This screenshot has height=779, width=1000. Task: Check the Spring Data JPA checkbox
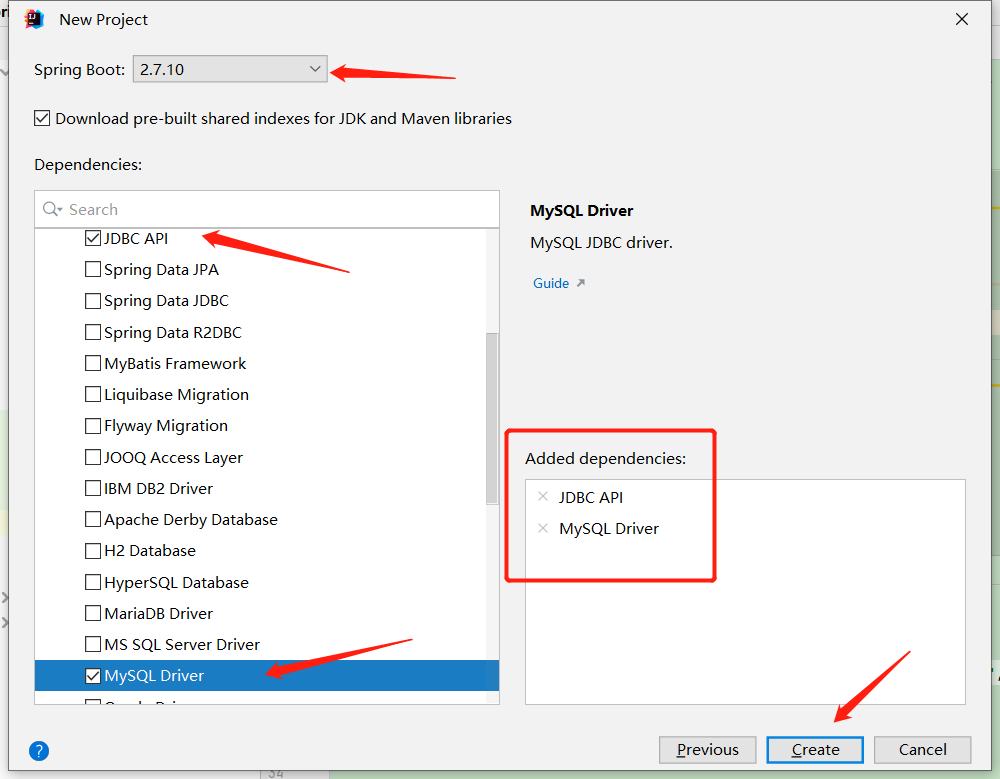pyautogui.click(x=93, y=269)
